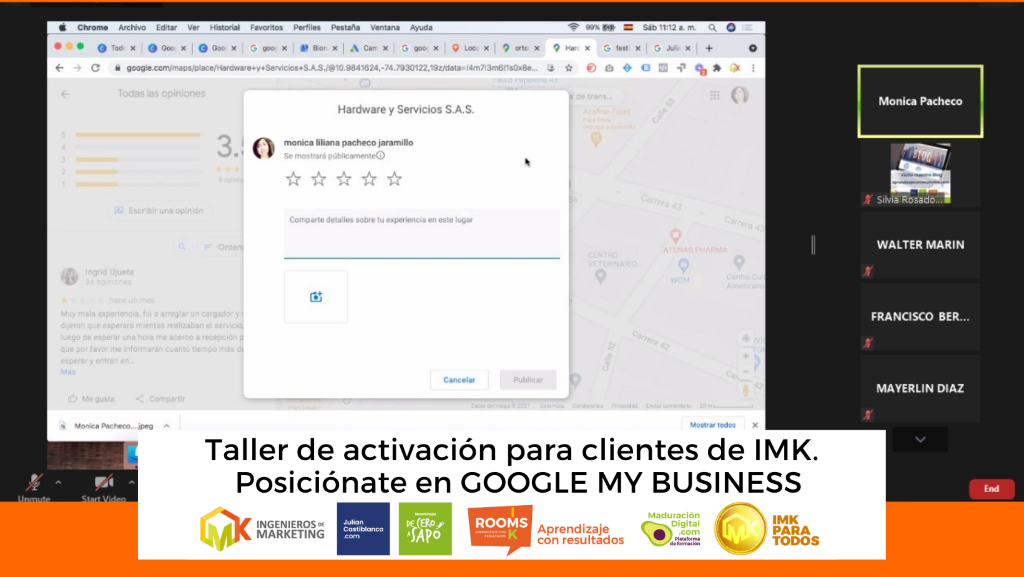Select Monica Pacheco participant tile
1024x577 pixels.
(x=920, y=101)
